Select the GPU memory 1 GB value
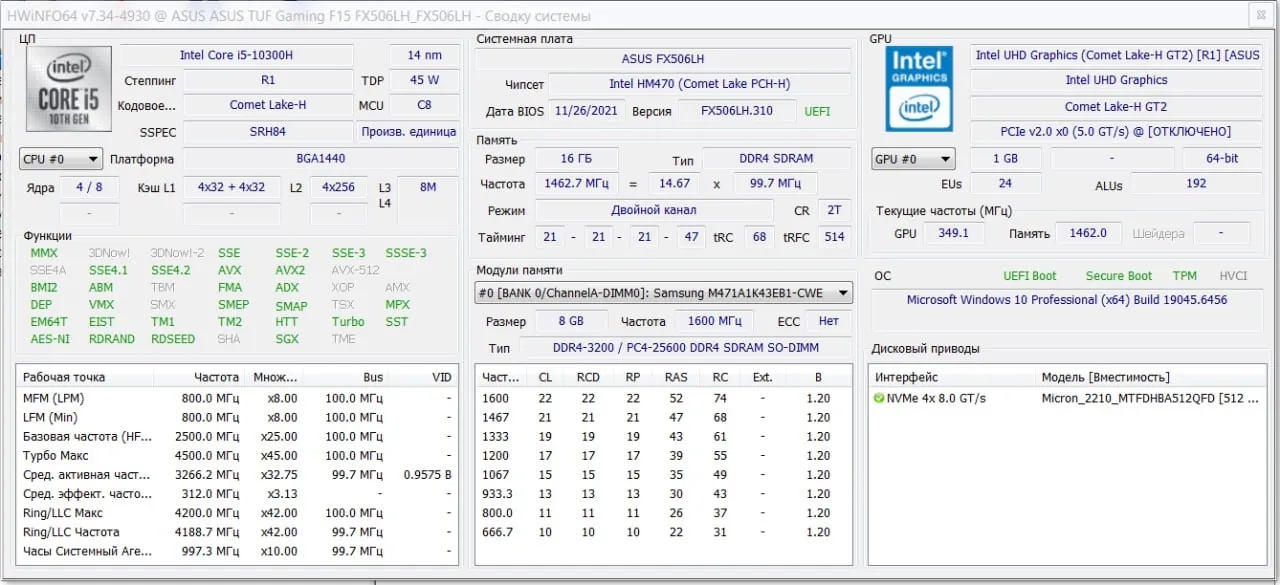Image resolution: width=1280 pixels, height=585 pixels. [x=1005, y=159]
